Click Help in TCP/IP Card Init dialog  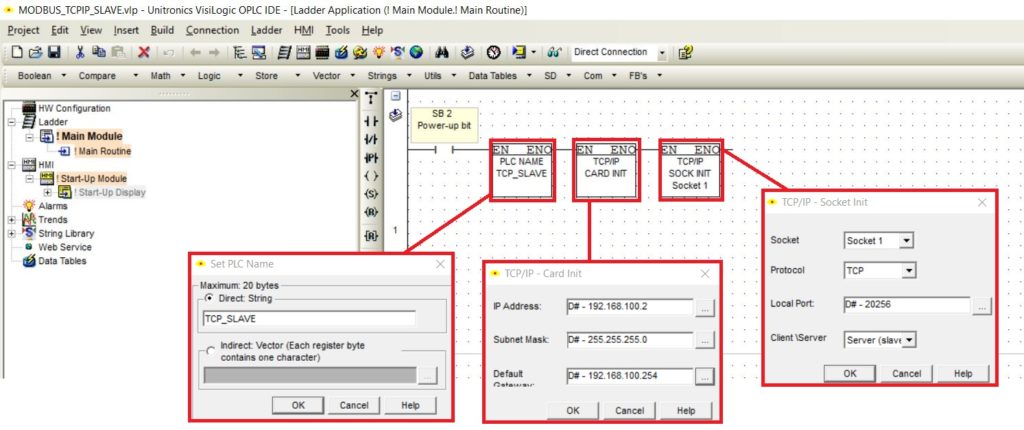coord(686,410)
